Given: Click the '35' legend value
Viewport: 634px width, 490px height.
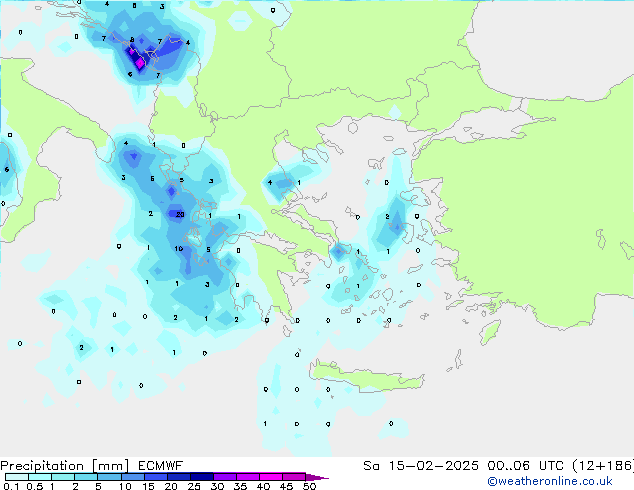Looking at the screenshot, I should (240, 486).
